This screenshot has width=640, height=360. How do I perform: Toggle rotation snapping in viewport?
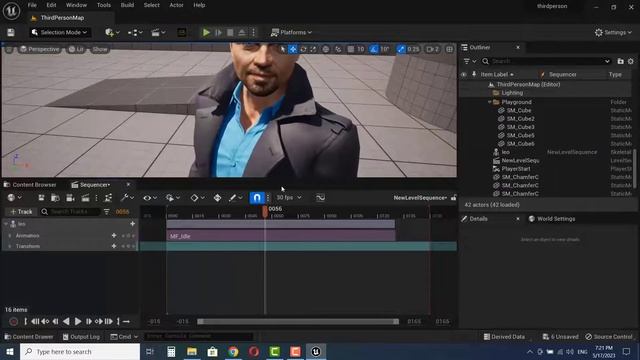[374, 49]
